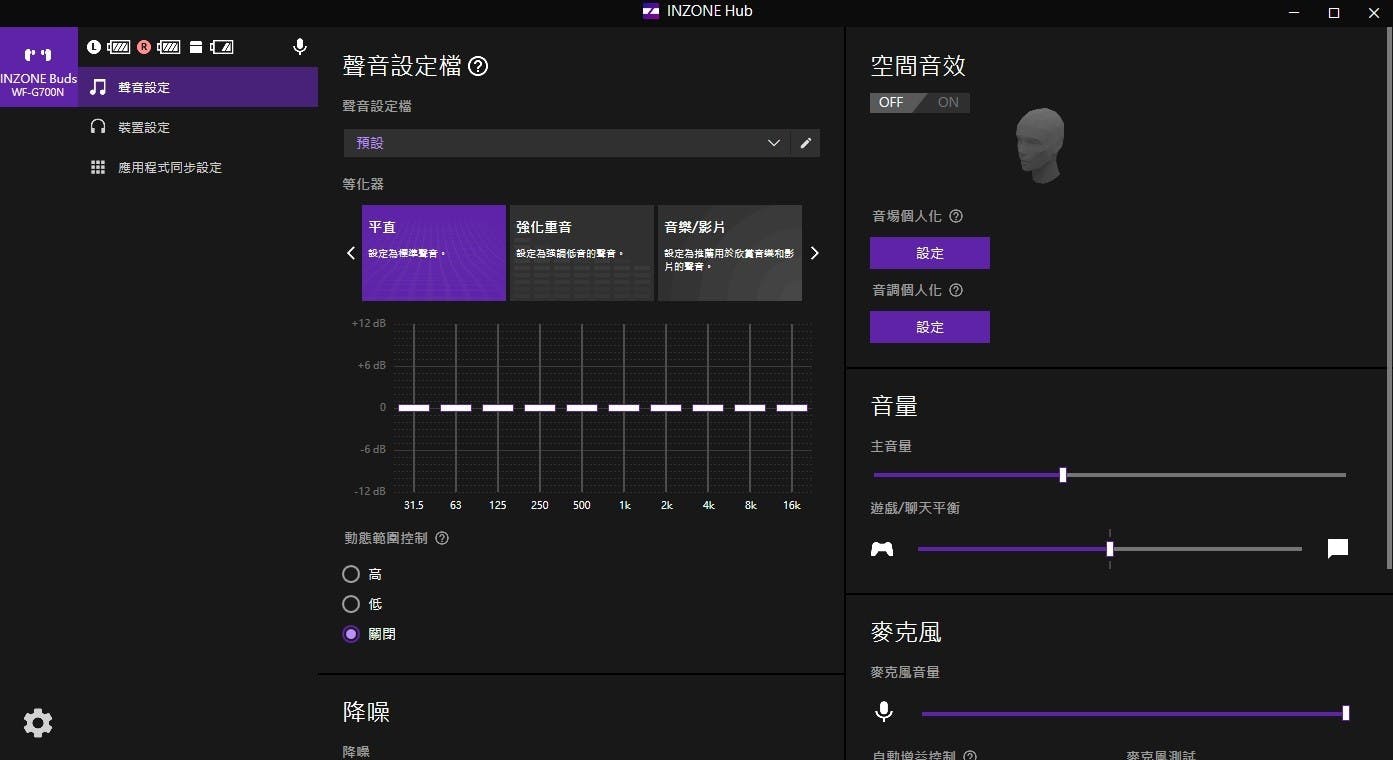1393x760 pixels.
Task: Open help for 聲音設定檔 heading
Action: pos(478,67)
